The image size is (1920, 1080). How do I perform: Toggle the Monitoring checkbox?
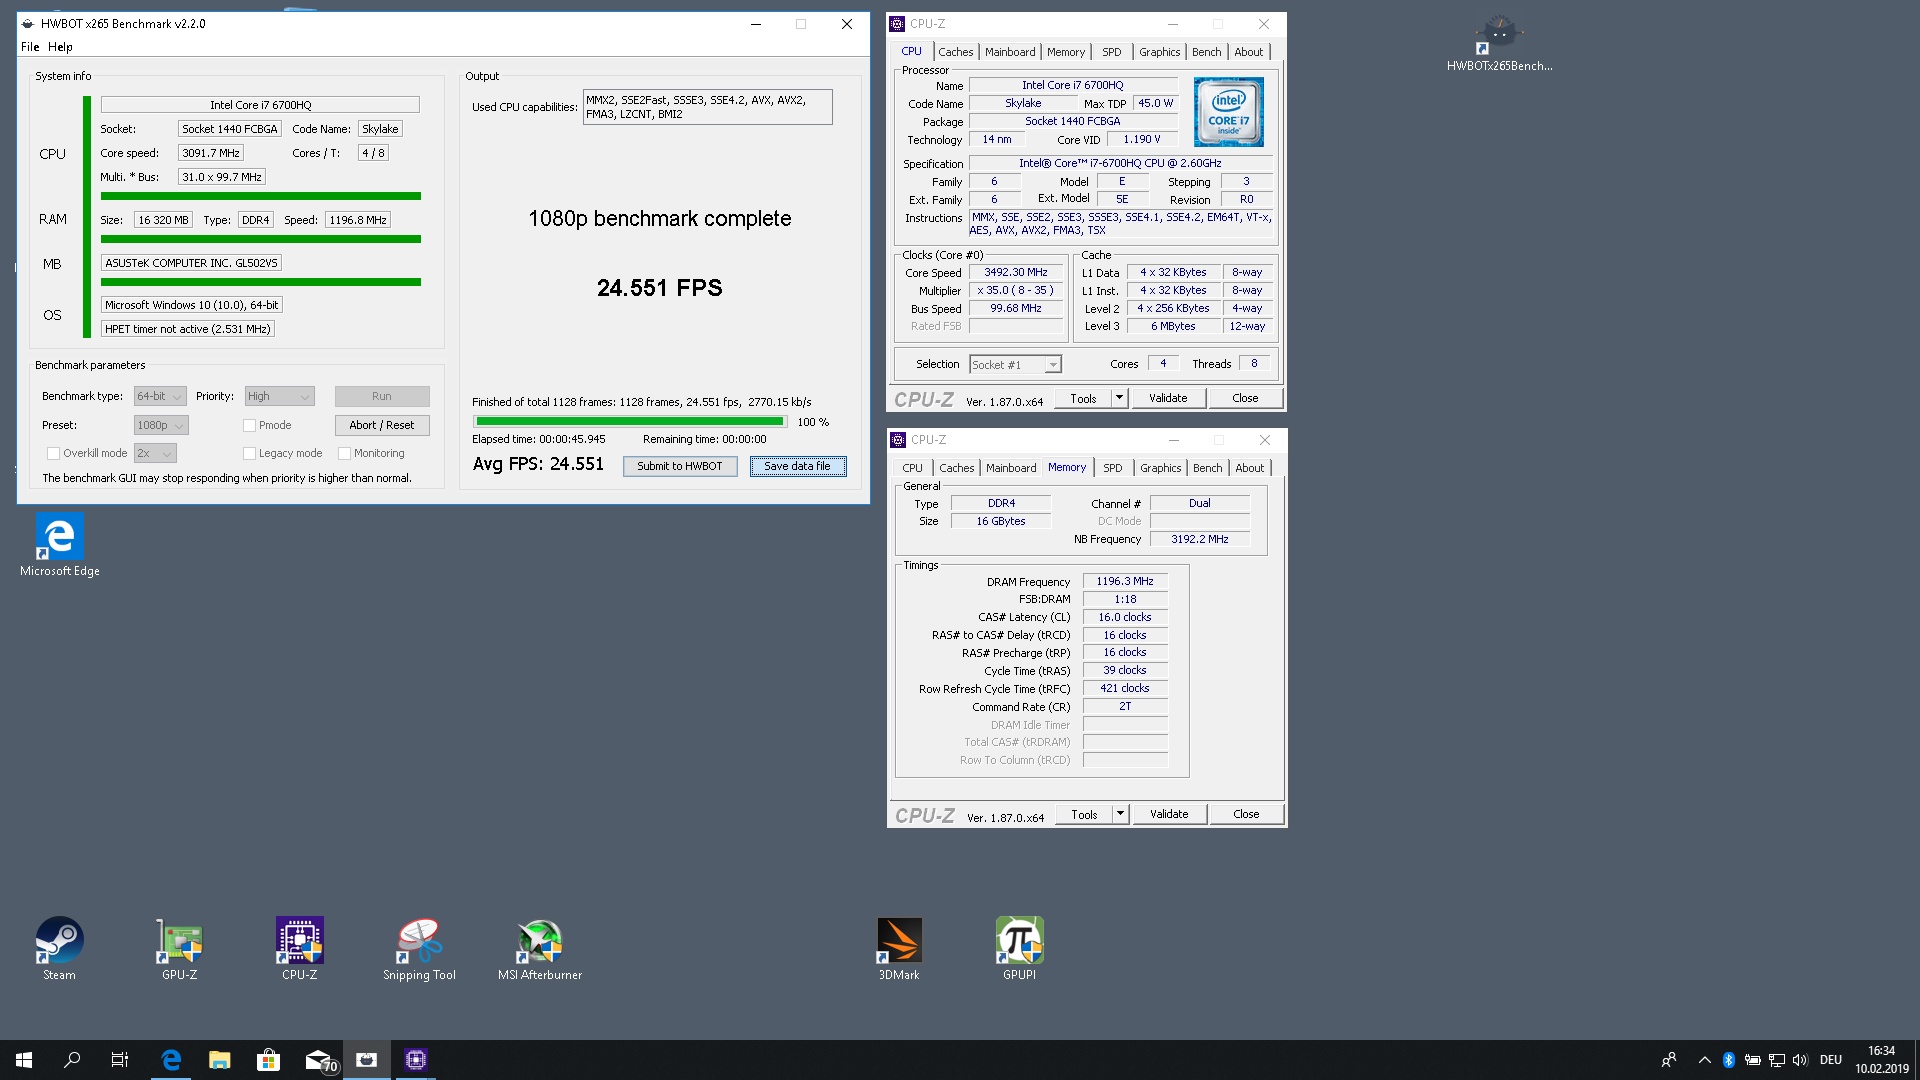(344, 453)
